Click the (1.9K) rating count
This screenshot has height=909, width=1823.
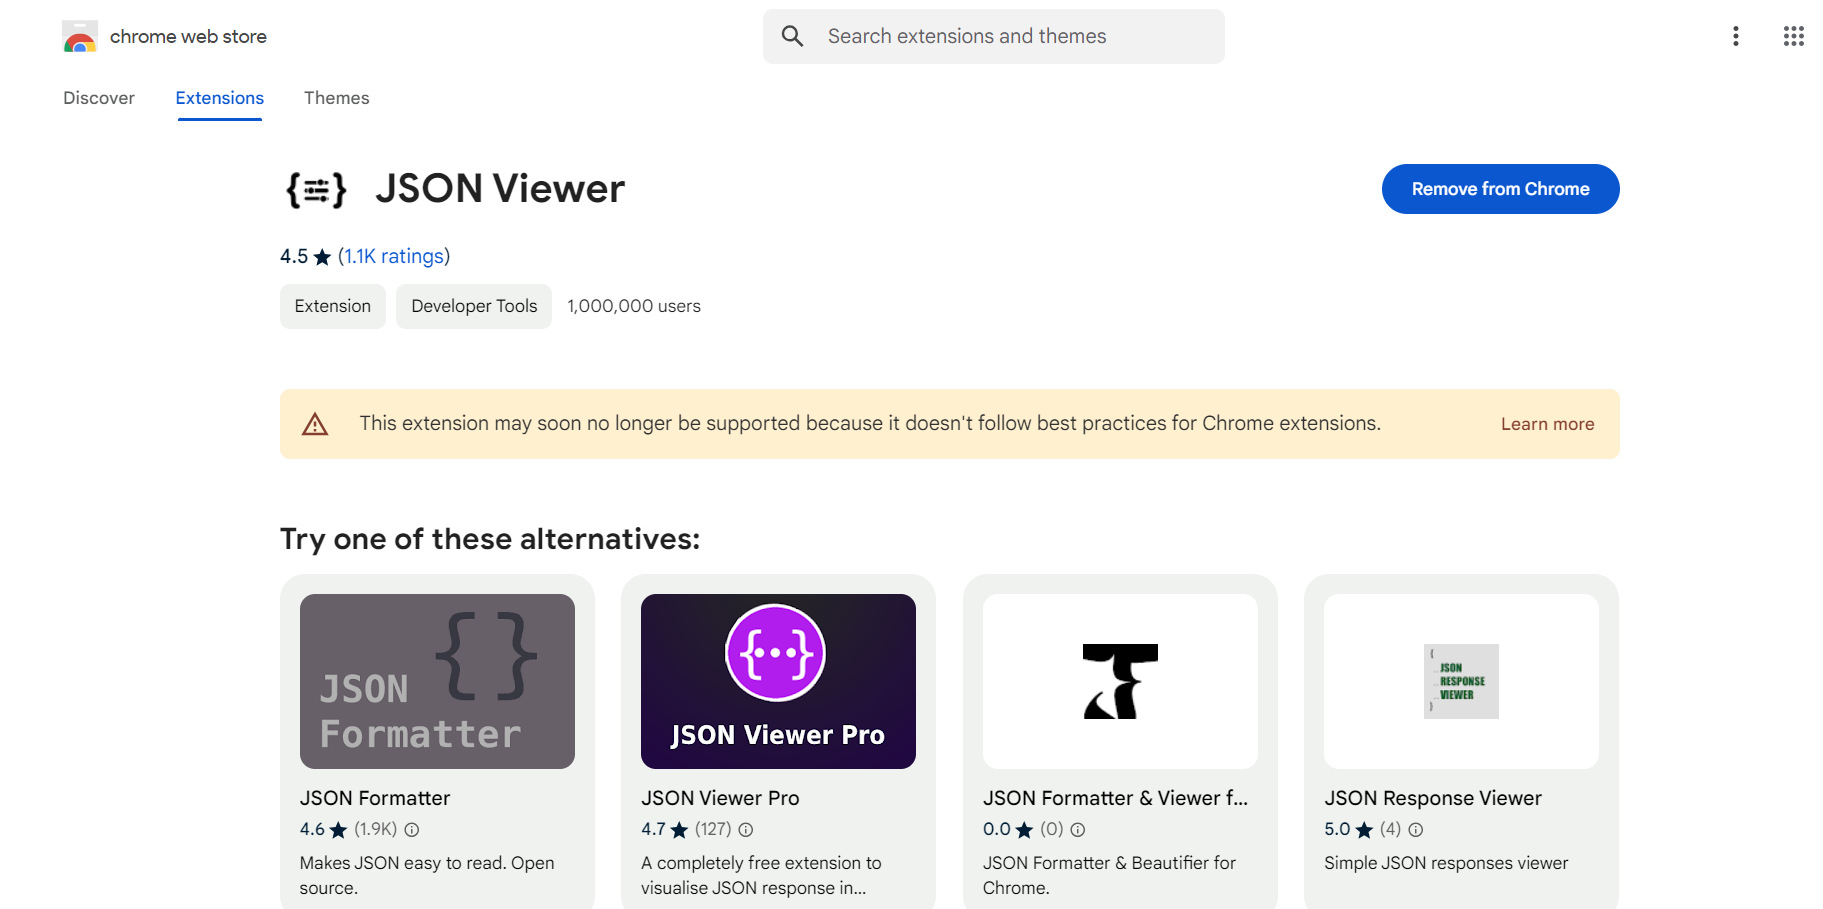376,830
